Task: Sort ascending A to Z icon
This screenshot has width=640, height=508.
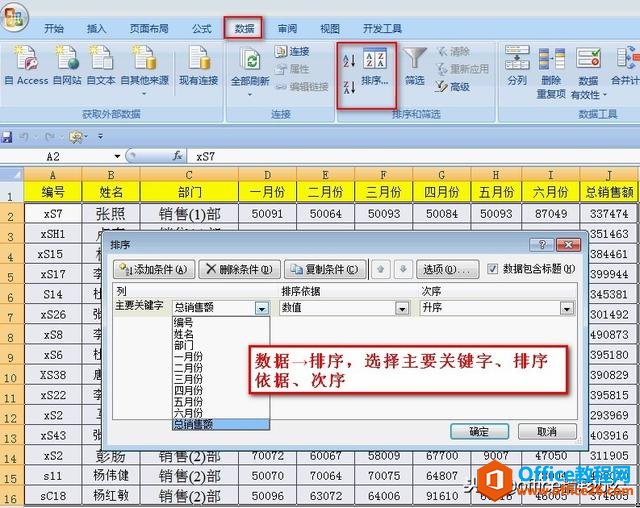Action: coord(349,61)
